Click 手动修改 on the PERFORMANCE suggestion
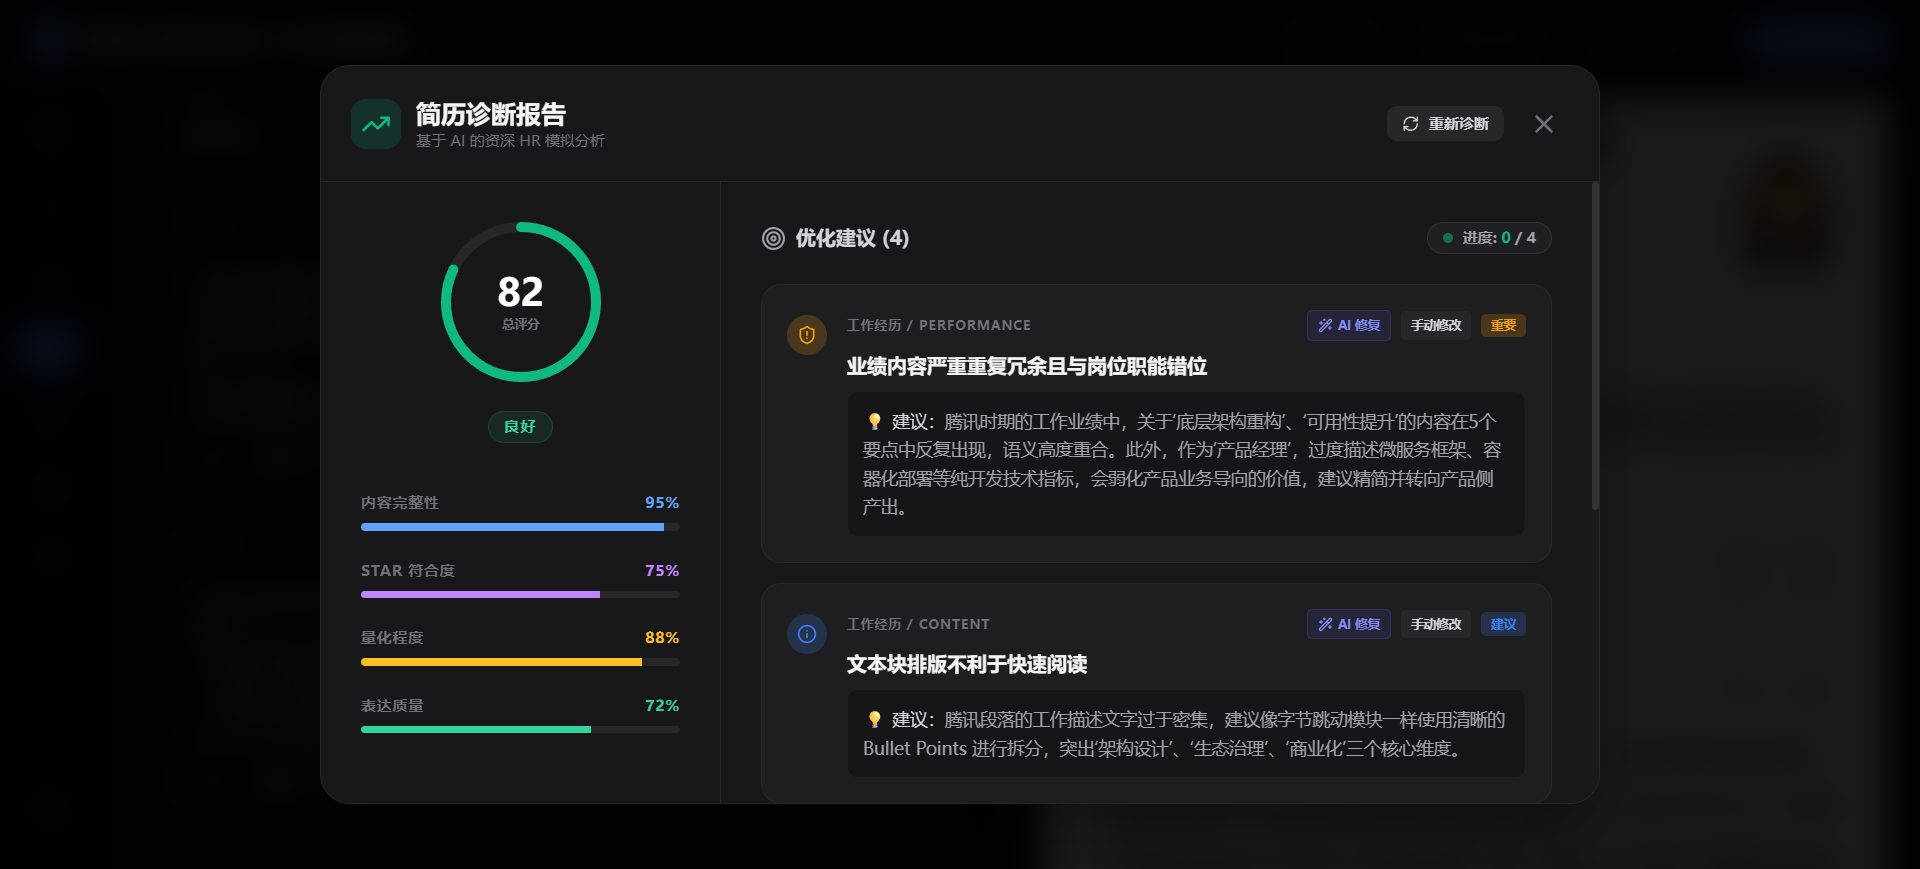 coord(1436,325)
